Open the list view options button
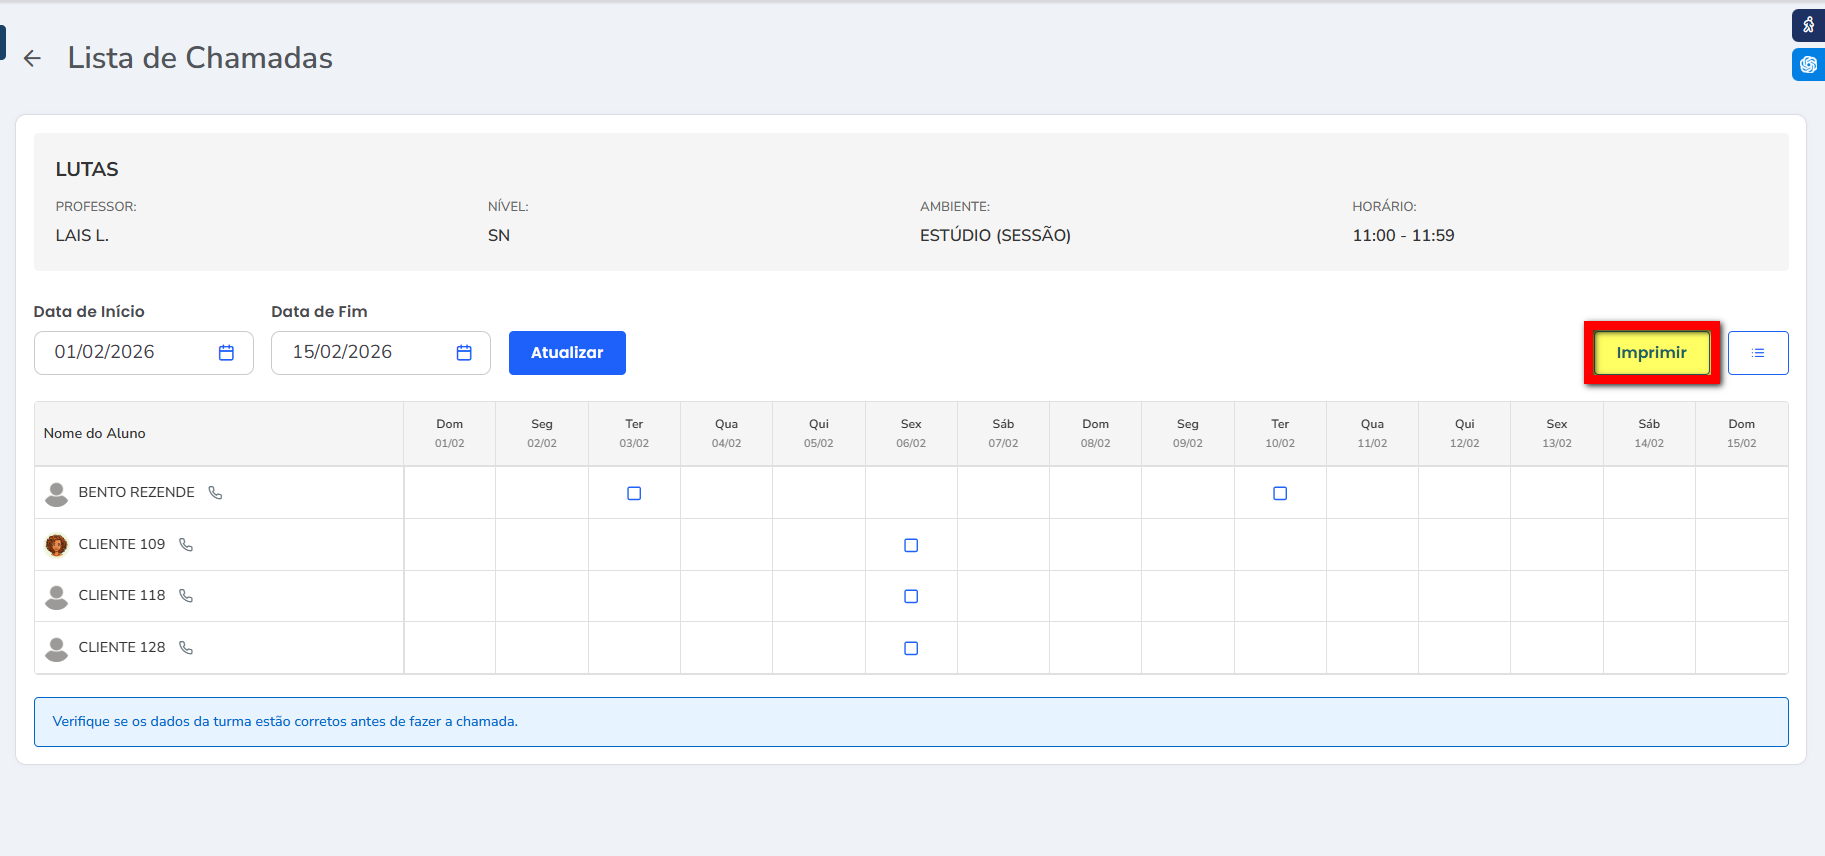The image size is (1825, 856). coord(1757,353)
